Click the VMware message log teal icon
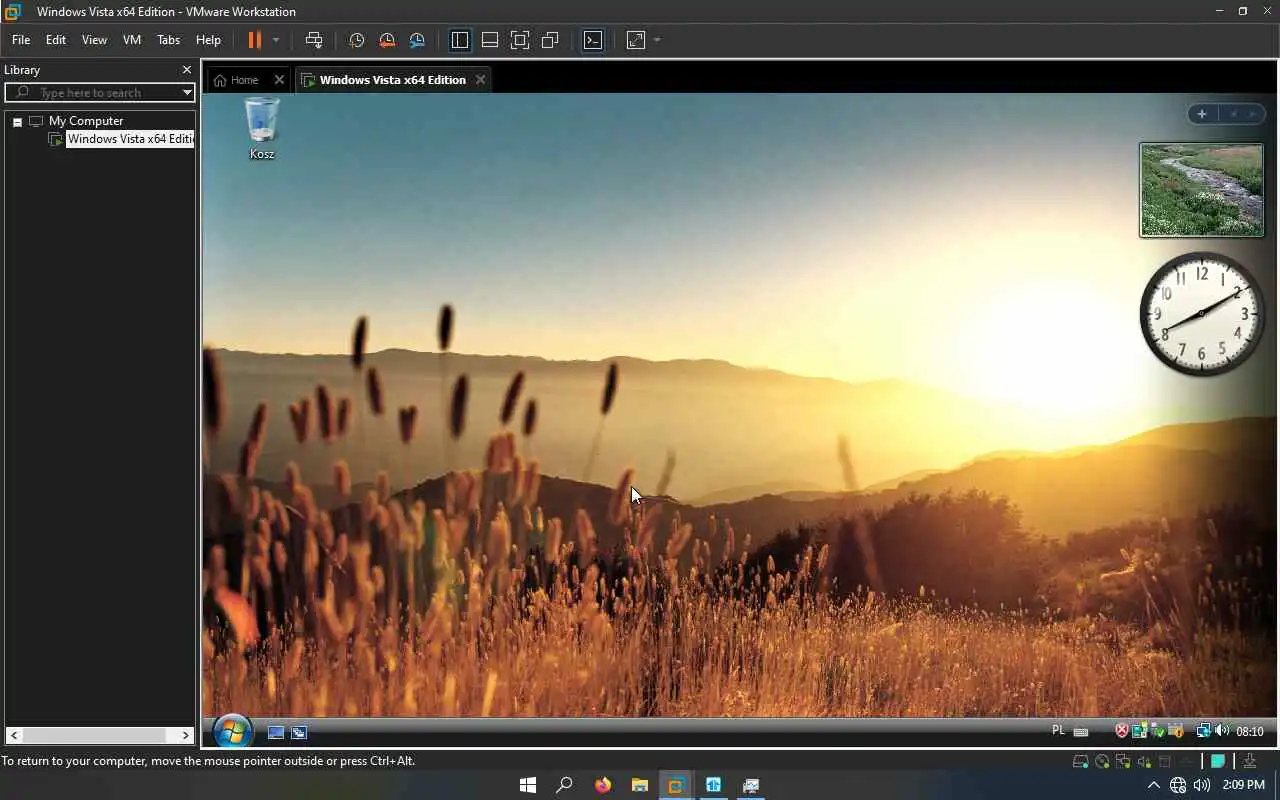Screen dimensions: 1280x800 [1218, 762]
